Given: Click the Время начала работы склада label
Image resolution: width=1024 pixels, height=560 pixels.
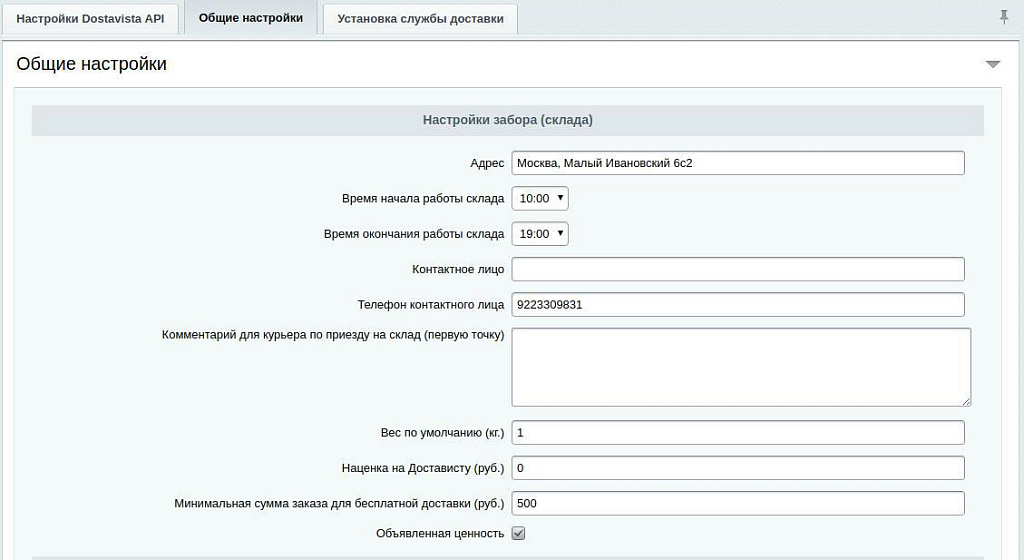Looking at the screenshot, I should pos(423,199).
